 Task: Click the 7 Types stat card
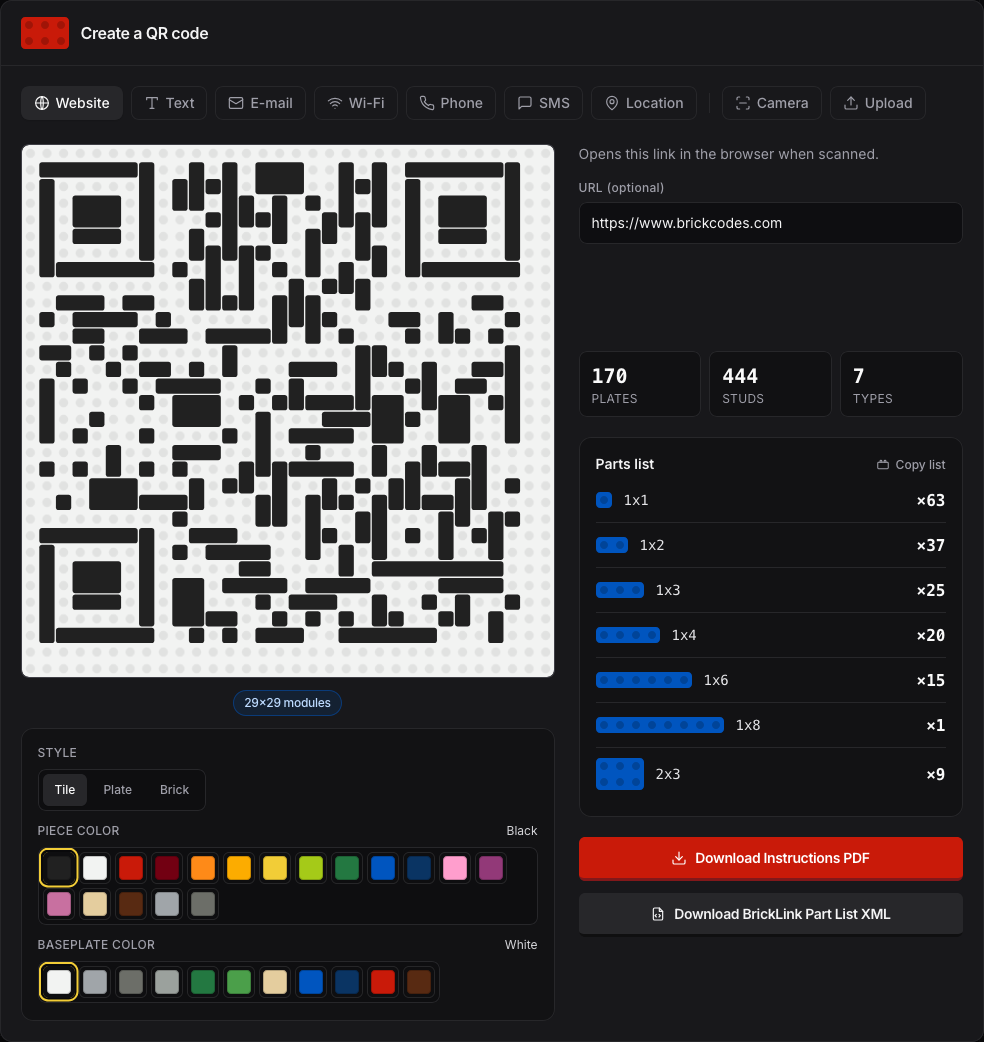[901, 384]
